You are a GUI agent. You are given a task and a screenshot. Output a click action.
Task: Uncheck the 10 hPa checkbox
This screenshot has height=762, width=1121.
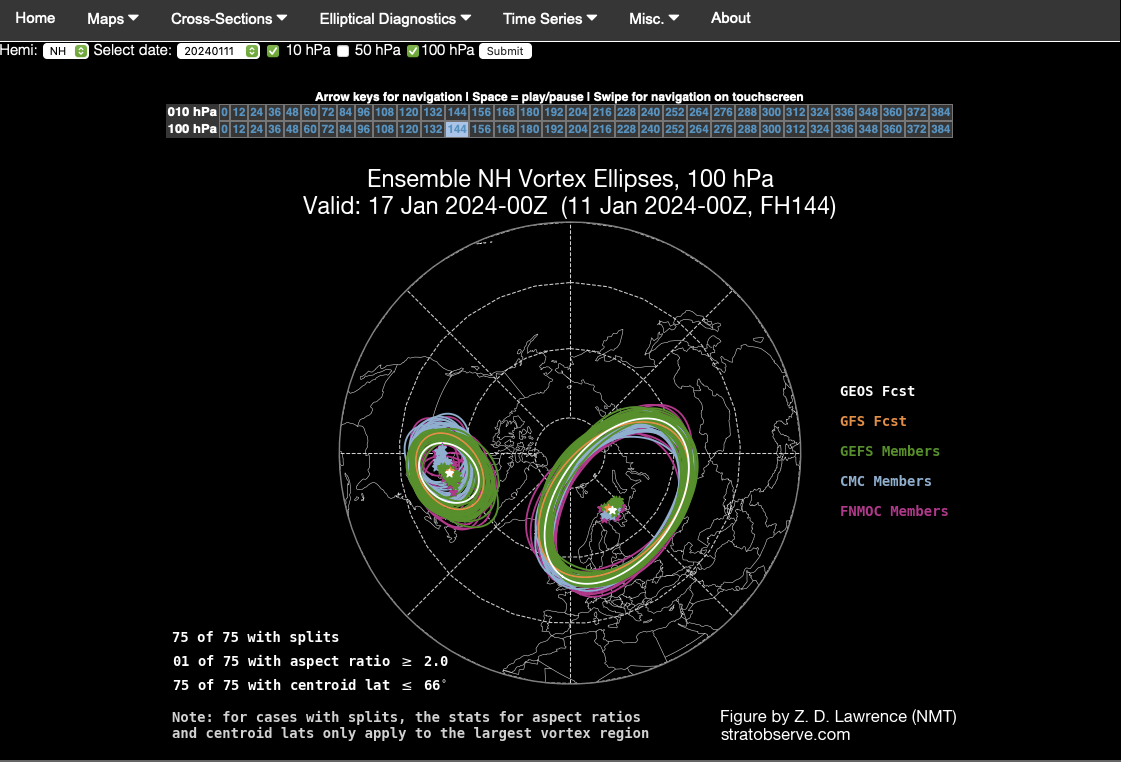tap(273, 51)
